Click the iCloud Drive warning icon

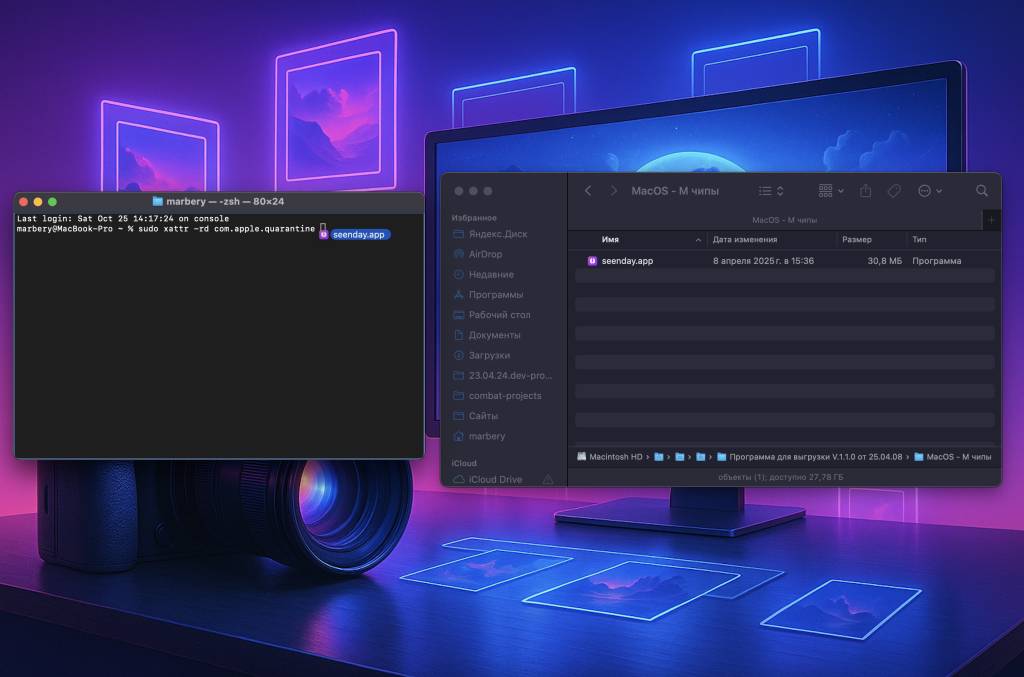click(x=547, y=480)
